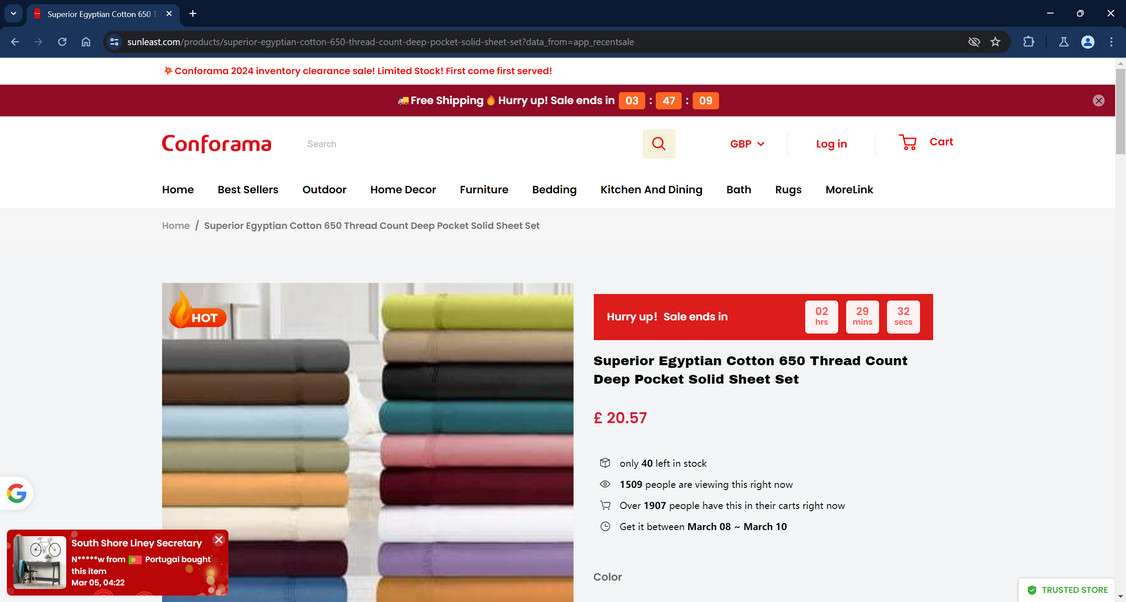Click the inventory clearance sale announcement

tap(358, 71)
